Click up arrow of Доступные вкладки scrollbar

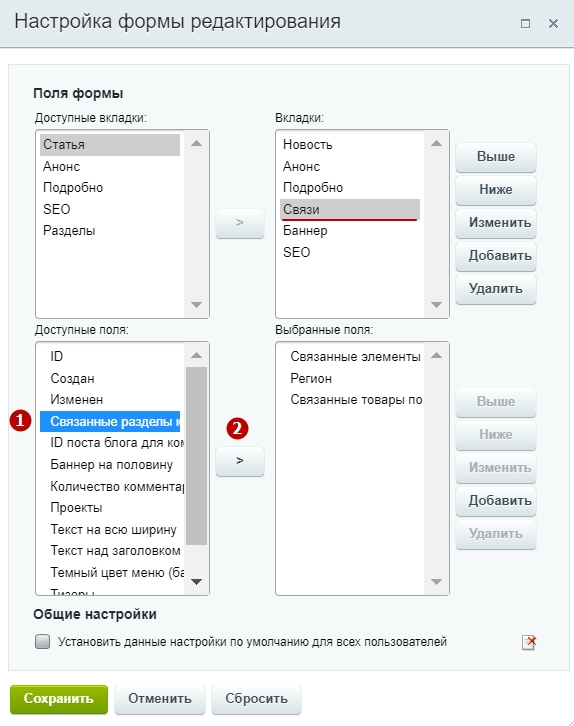(x=196, y=143)
